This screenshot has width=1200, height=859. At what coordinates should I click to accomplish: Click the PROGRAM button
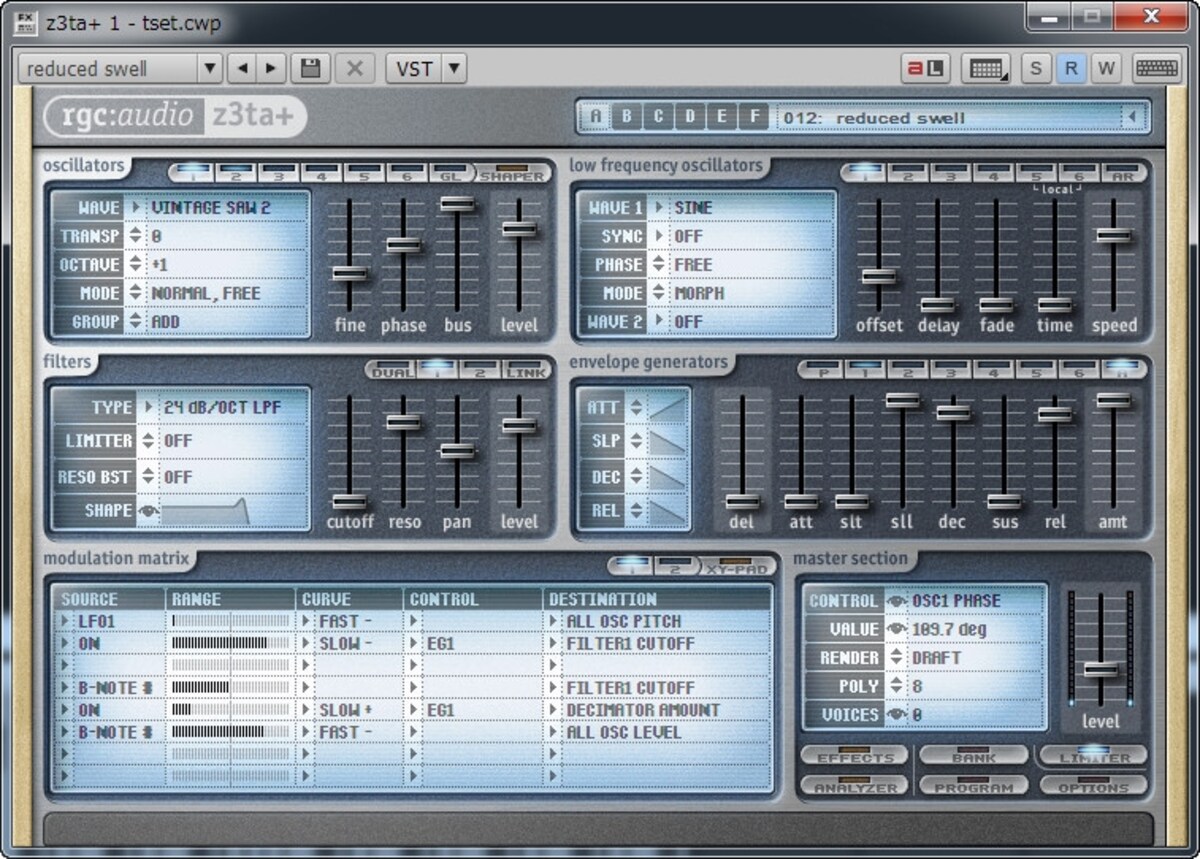coord(974,786)
